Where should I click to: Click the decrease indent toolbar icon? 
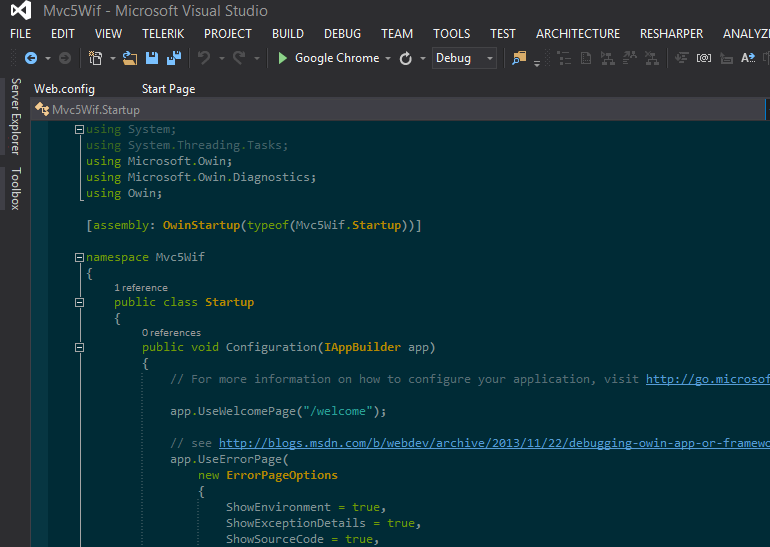[x=682, y=58]
